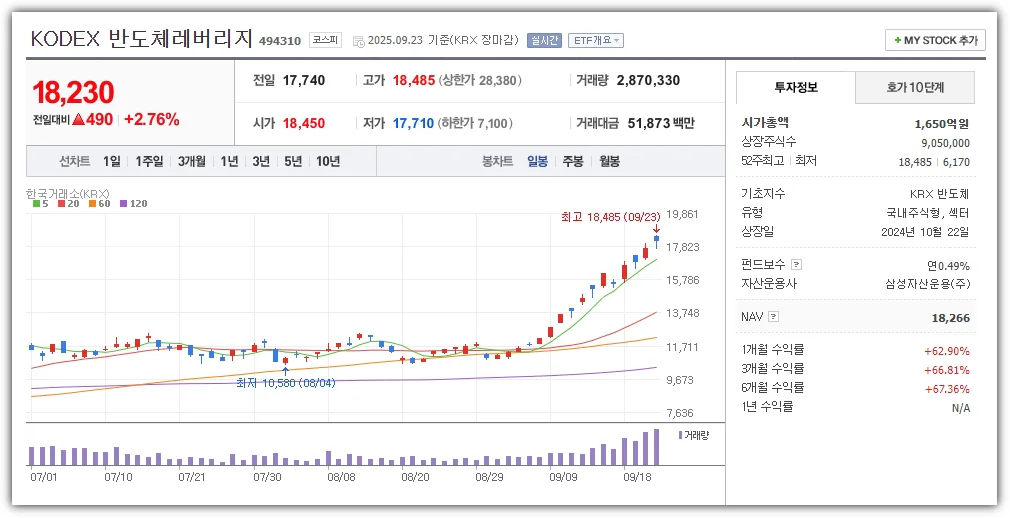Screen dimensions: 1010x518
Task: Click the 삼성자산운용(주) asset manager link
Action: coord(927,283)
